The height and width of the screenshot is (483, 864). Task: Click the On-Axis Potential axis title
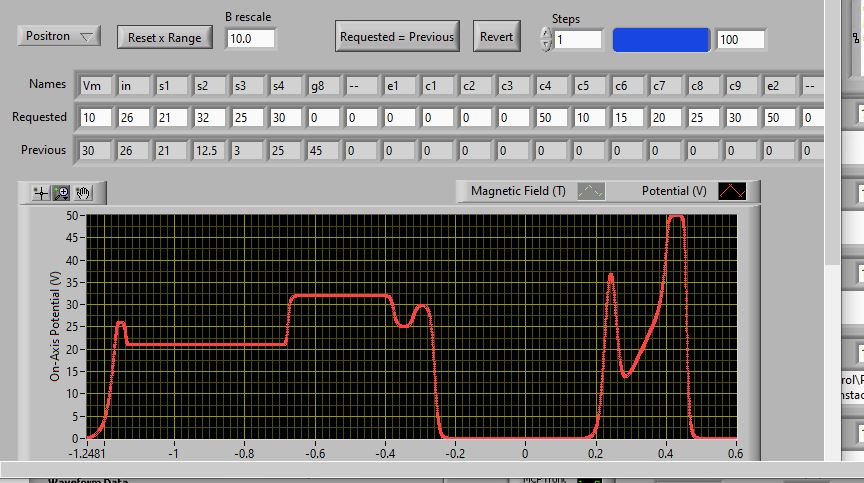(55, 327)
